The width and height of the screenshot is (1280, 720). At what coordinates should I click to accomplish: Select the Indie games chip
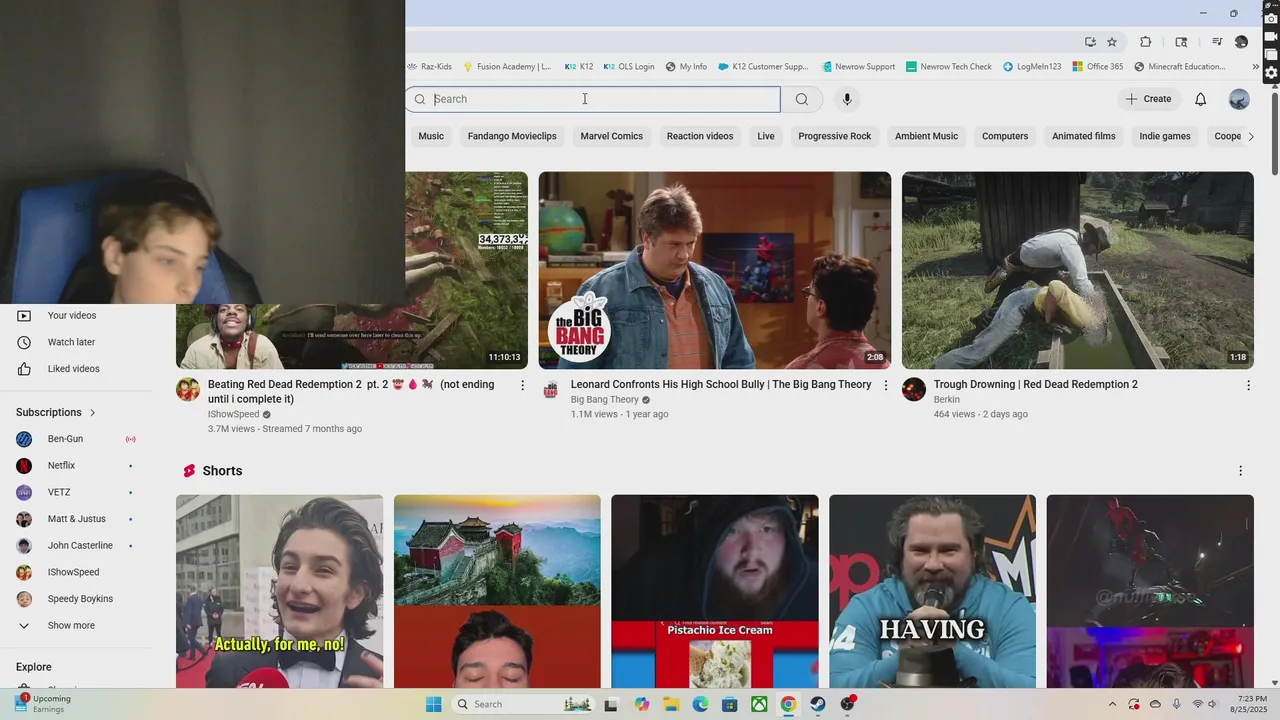[x=1165, y=136]
